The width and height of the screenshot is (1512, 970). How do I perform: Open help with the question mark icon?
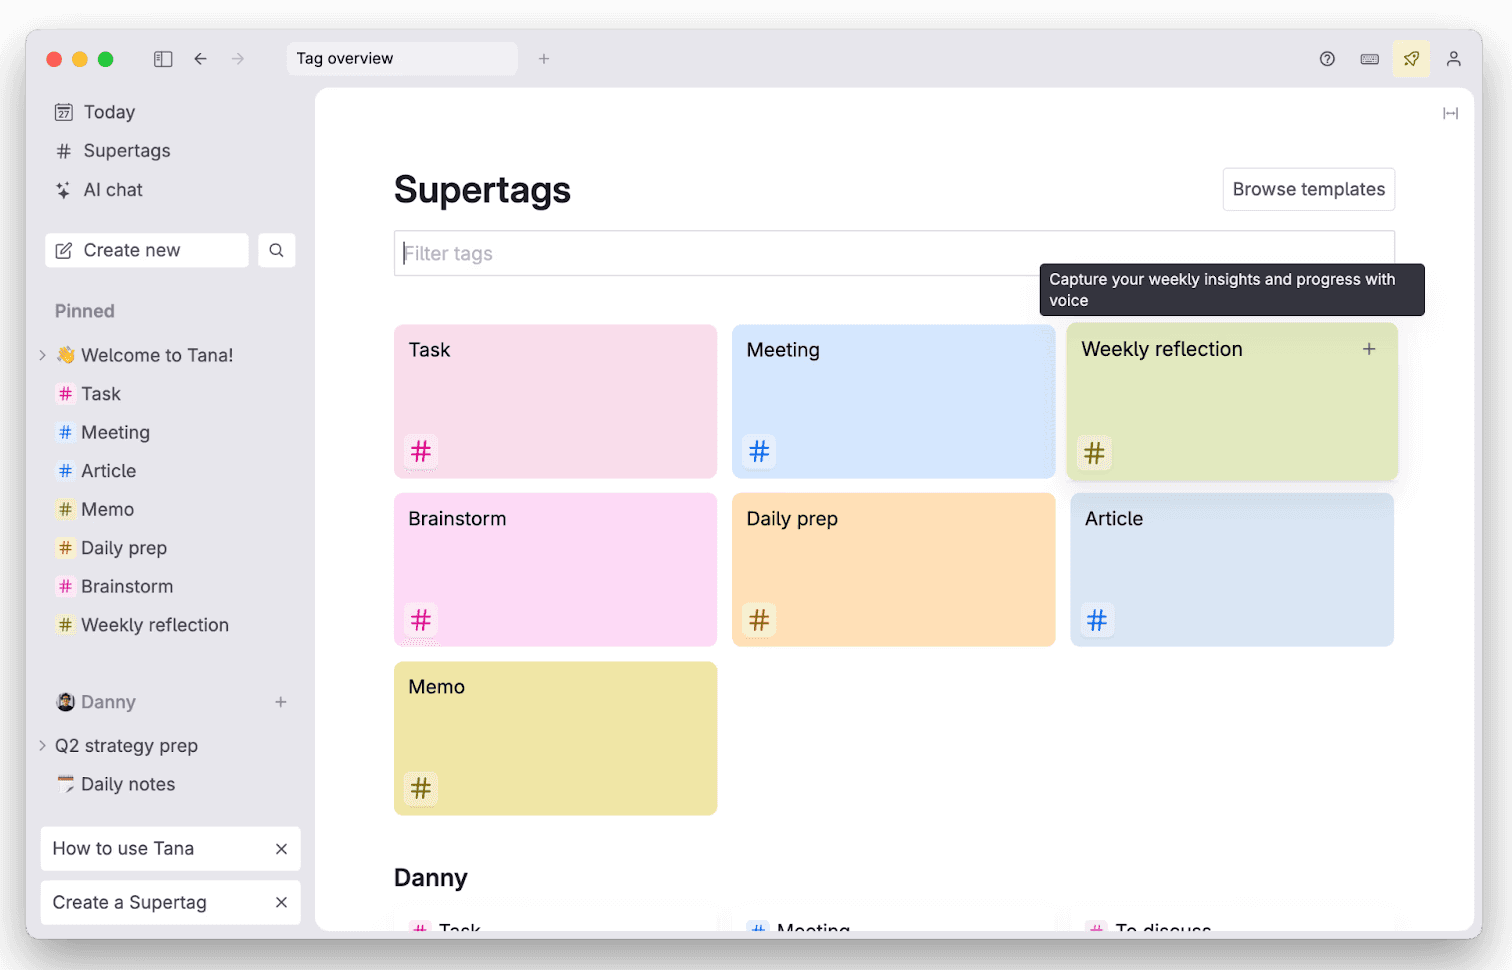pos(1327,59)
